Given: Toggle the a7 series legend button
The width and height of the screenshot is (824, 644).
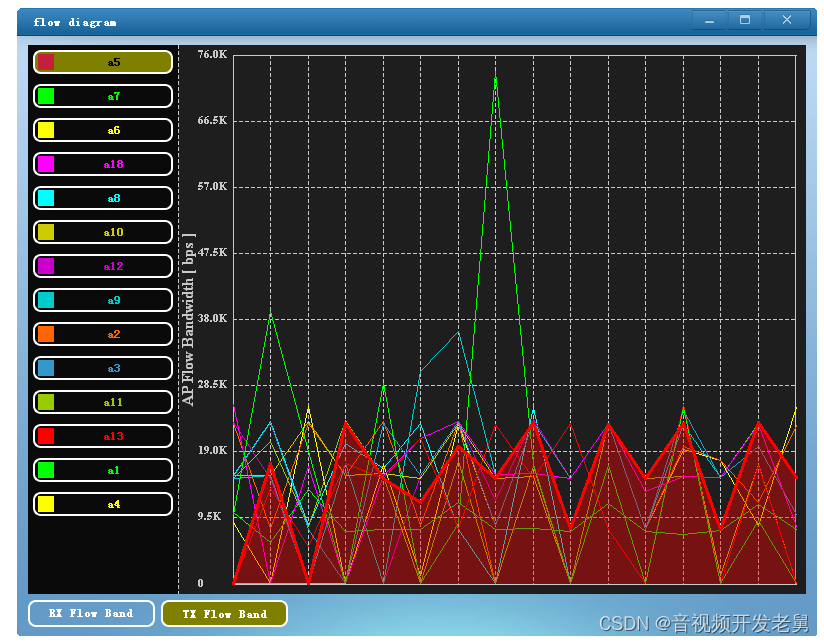Looking at the screenshot, I should pyautogui.click(x=103, y=96).
